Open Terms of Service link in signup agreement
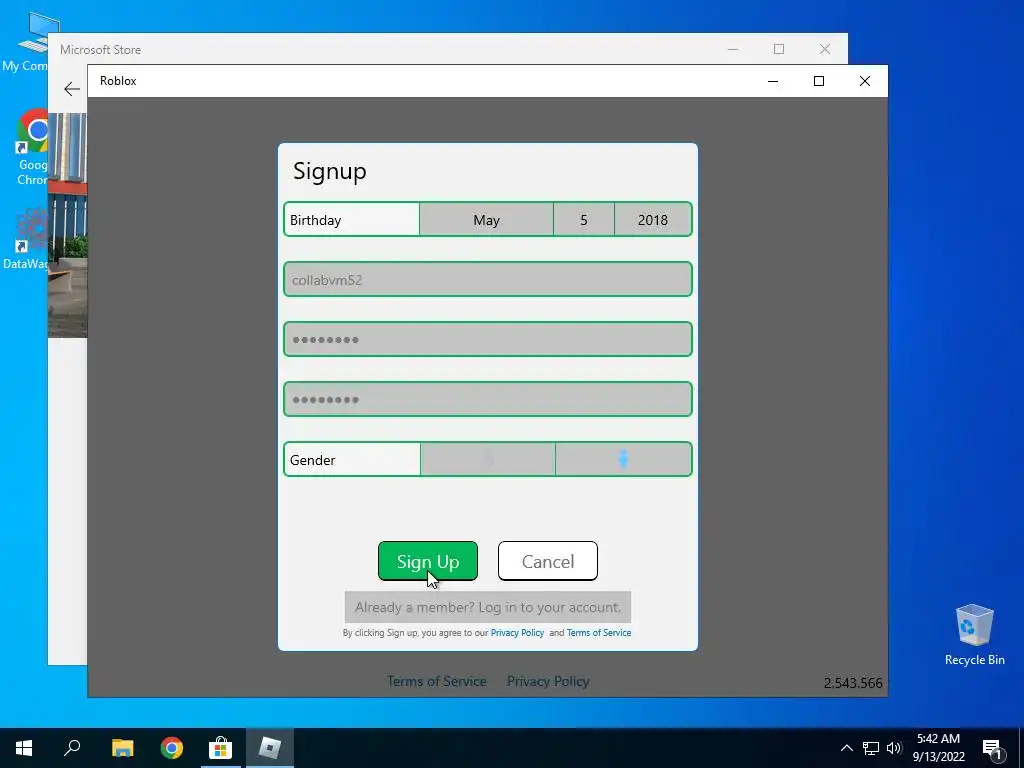 click(x=599, y=633)
